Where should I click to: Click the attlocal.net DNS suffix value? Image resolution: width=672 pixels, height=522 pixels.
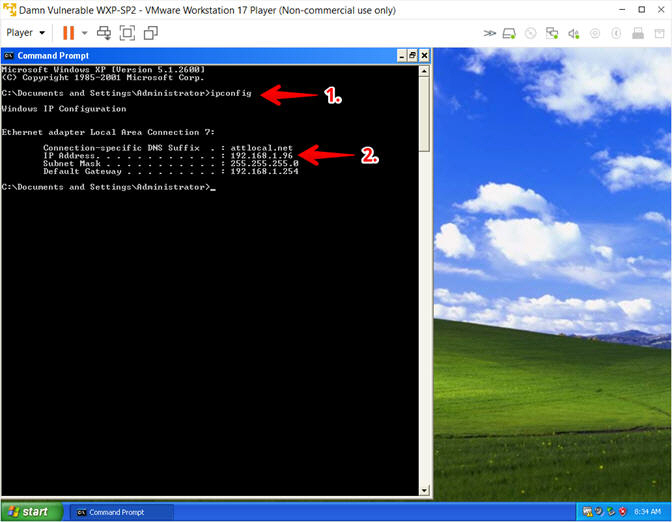(x=261, y=148)
